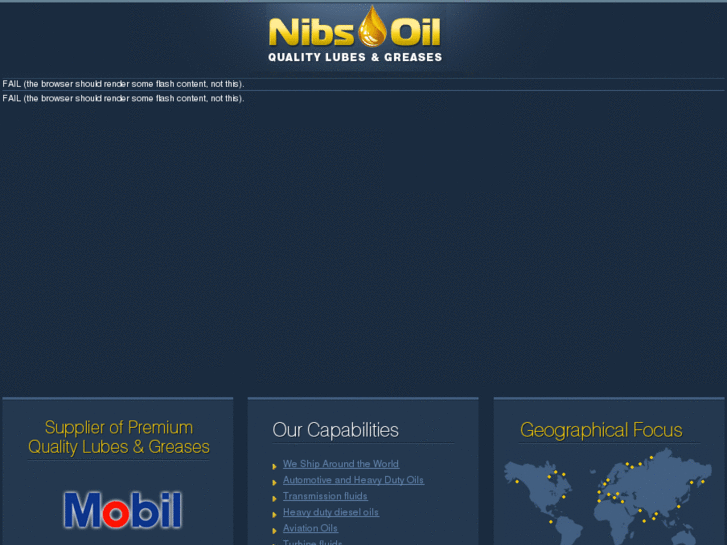Click the Nibs Oil logo
This screenshot has width=727, height=545.
click(x=355, y=33)
